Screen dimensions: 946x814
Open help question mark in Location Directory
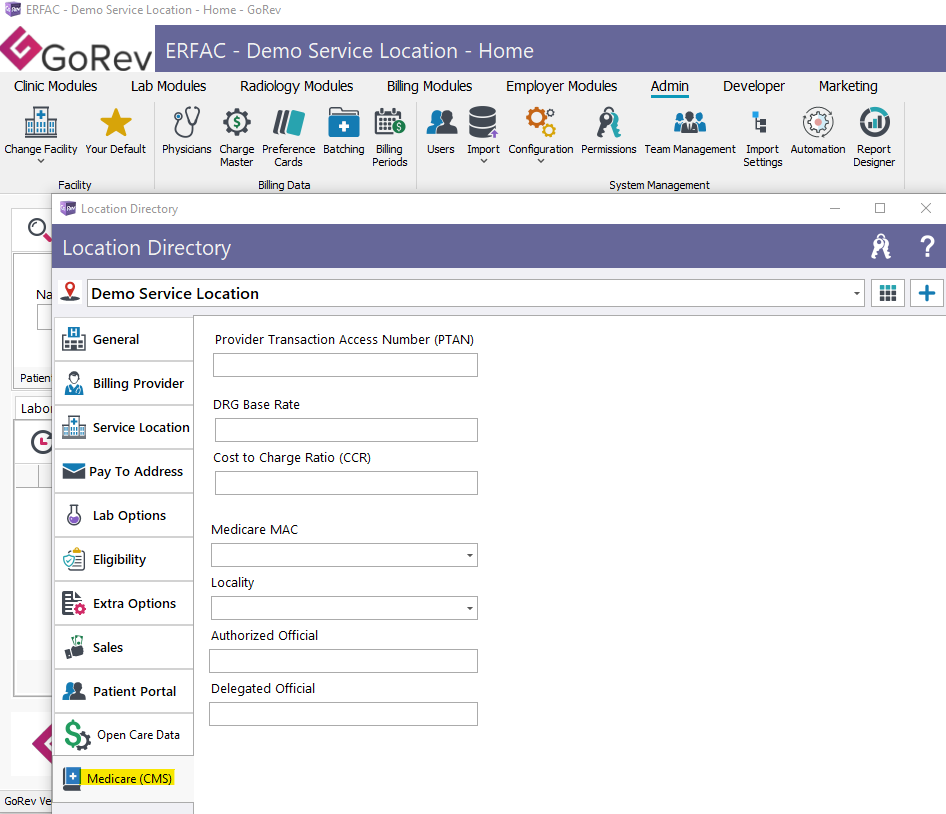(927, 246)
